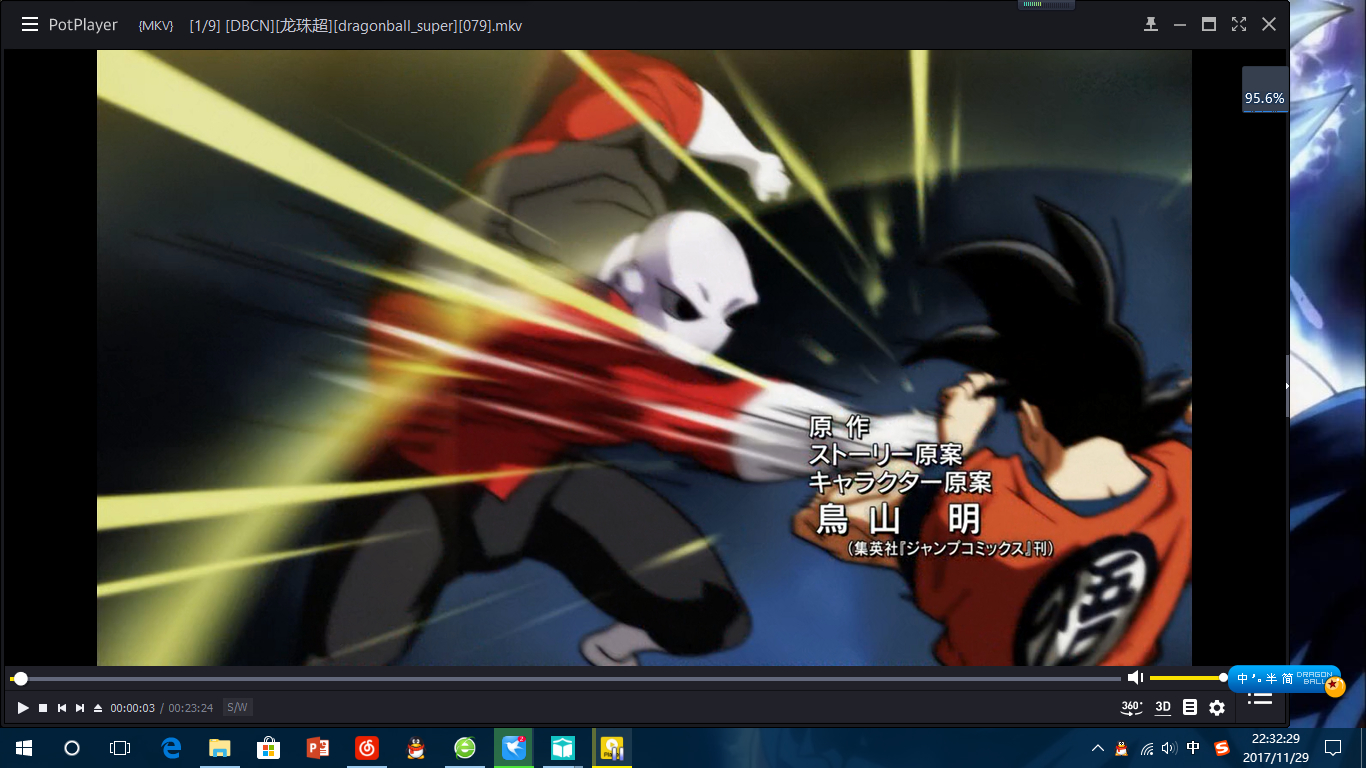Click the total duration 00:23:24
This screenshot has width=1366, height=768.
190,708
